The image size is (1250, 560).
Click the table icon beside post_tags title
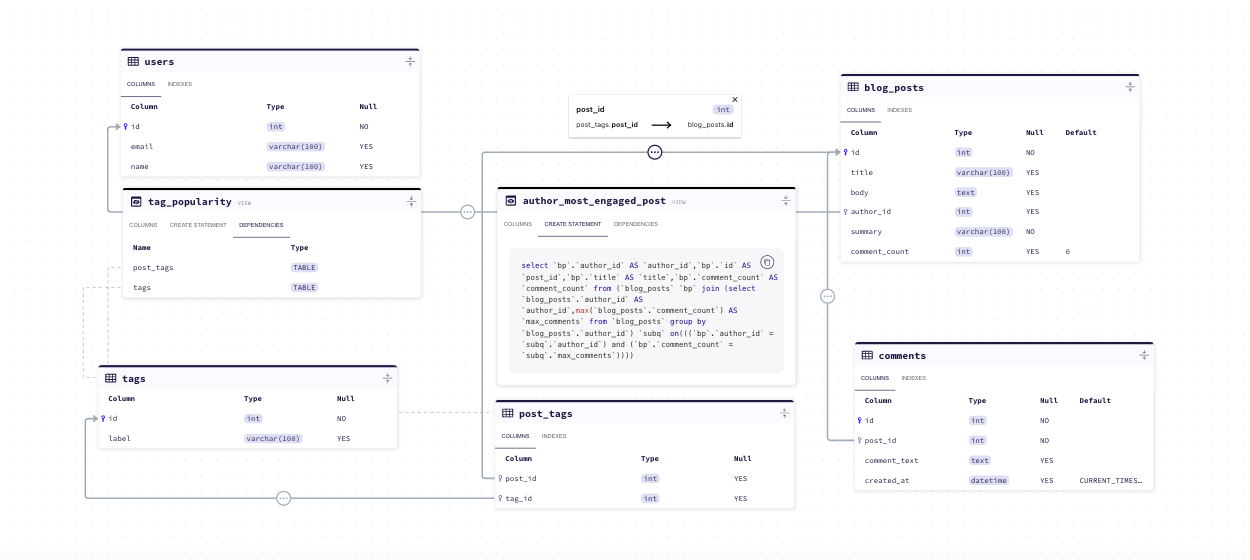tap(507, 413)
